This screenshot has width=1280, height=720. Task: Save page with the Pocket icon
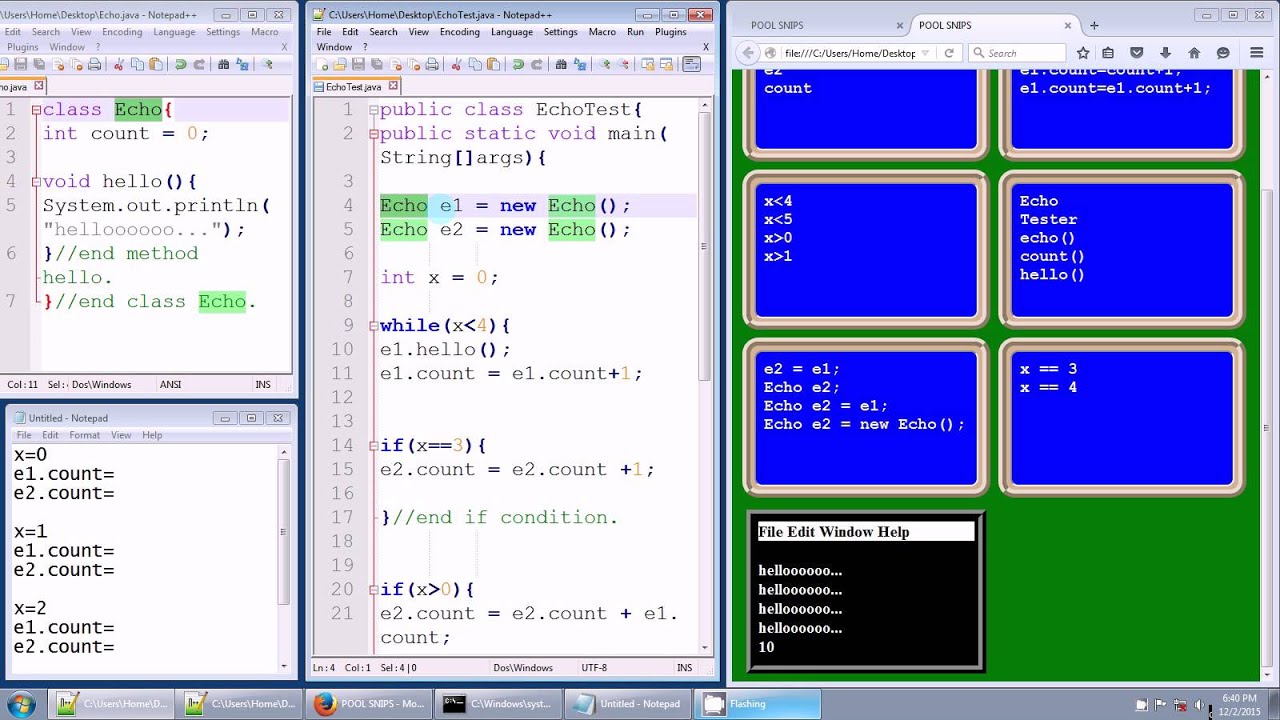tap(1137, 53)
